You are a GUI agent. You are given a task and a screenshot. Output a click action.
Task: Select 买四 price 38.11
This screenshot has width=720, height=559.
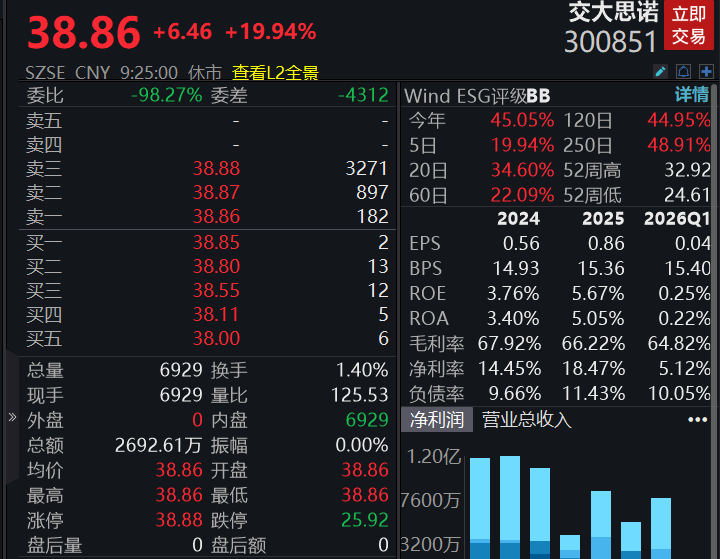216,315
